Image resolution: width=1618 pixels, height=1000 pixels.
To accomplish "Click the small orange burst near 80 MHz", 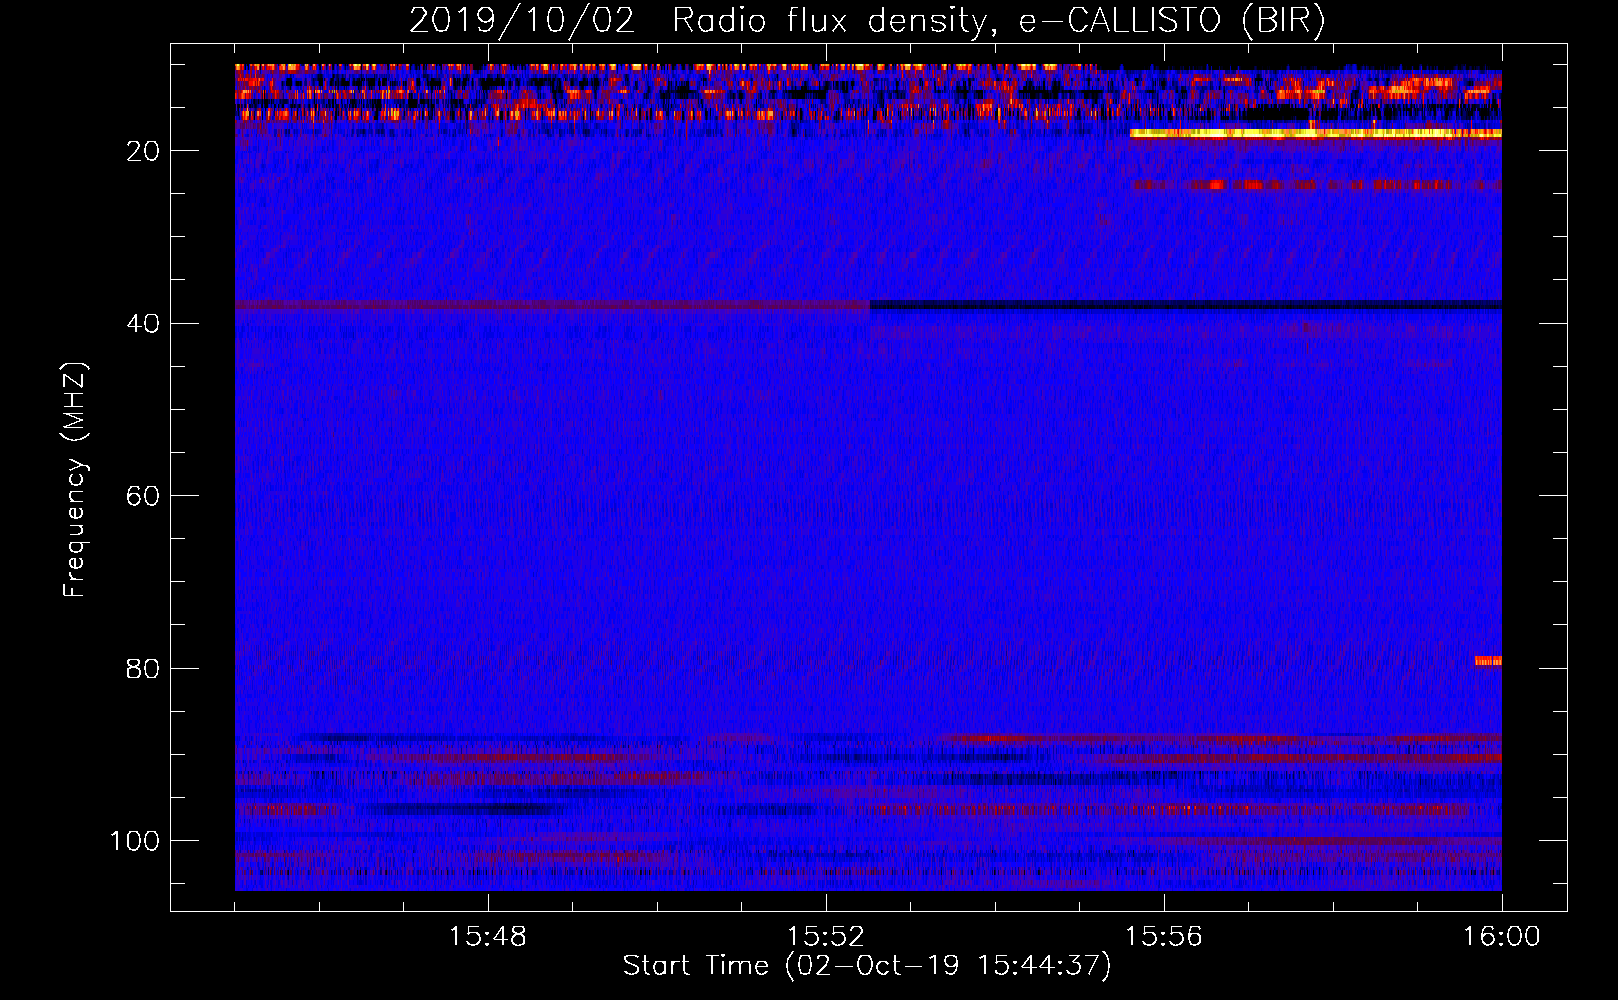I will click(x=1488, y=660).
